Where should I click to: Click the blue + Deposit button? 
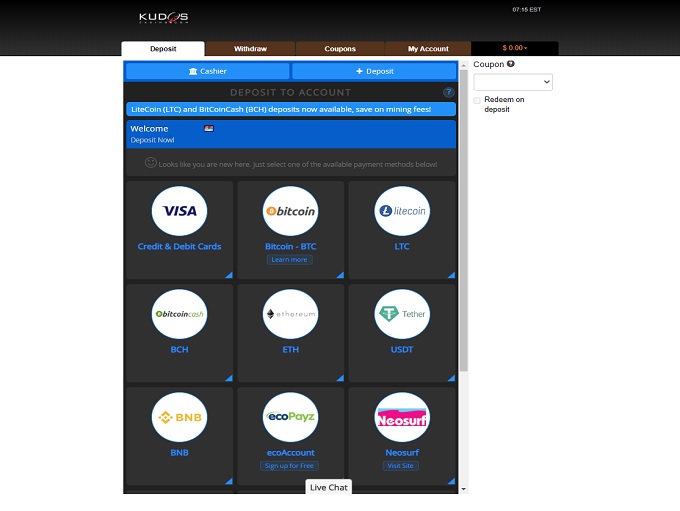(x=375, y=71)
